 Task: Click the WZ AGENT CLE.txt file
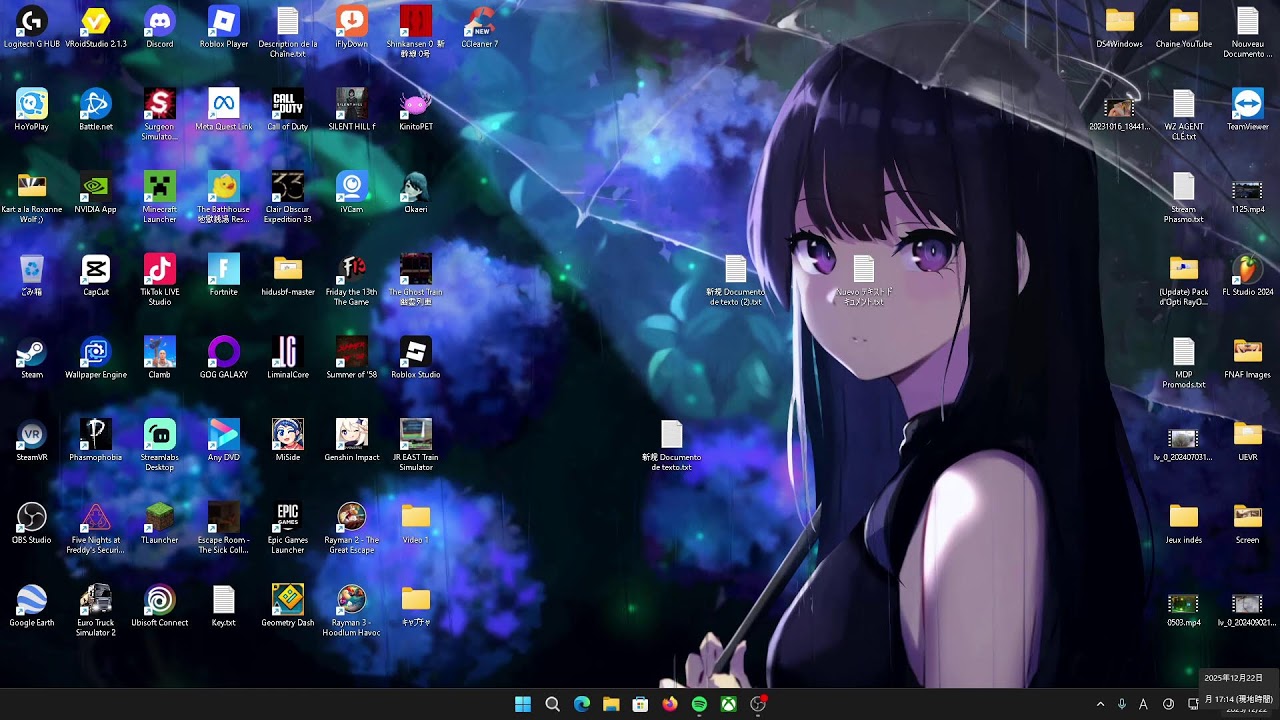pos(1184,115)
